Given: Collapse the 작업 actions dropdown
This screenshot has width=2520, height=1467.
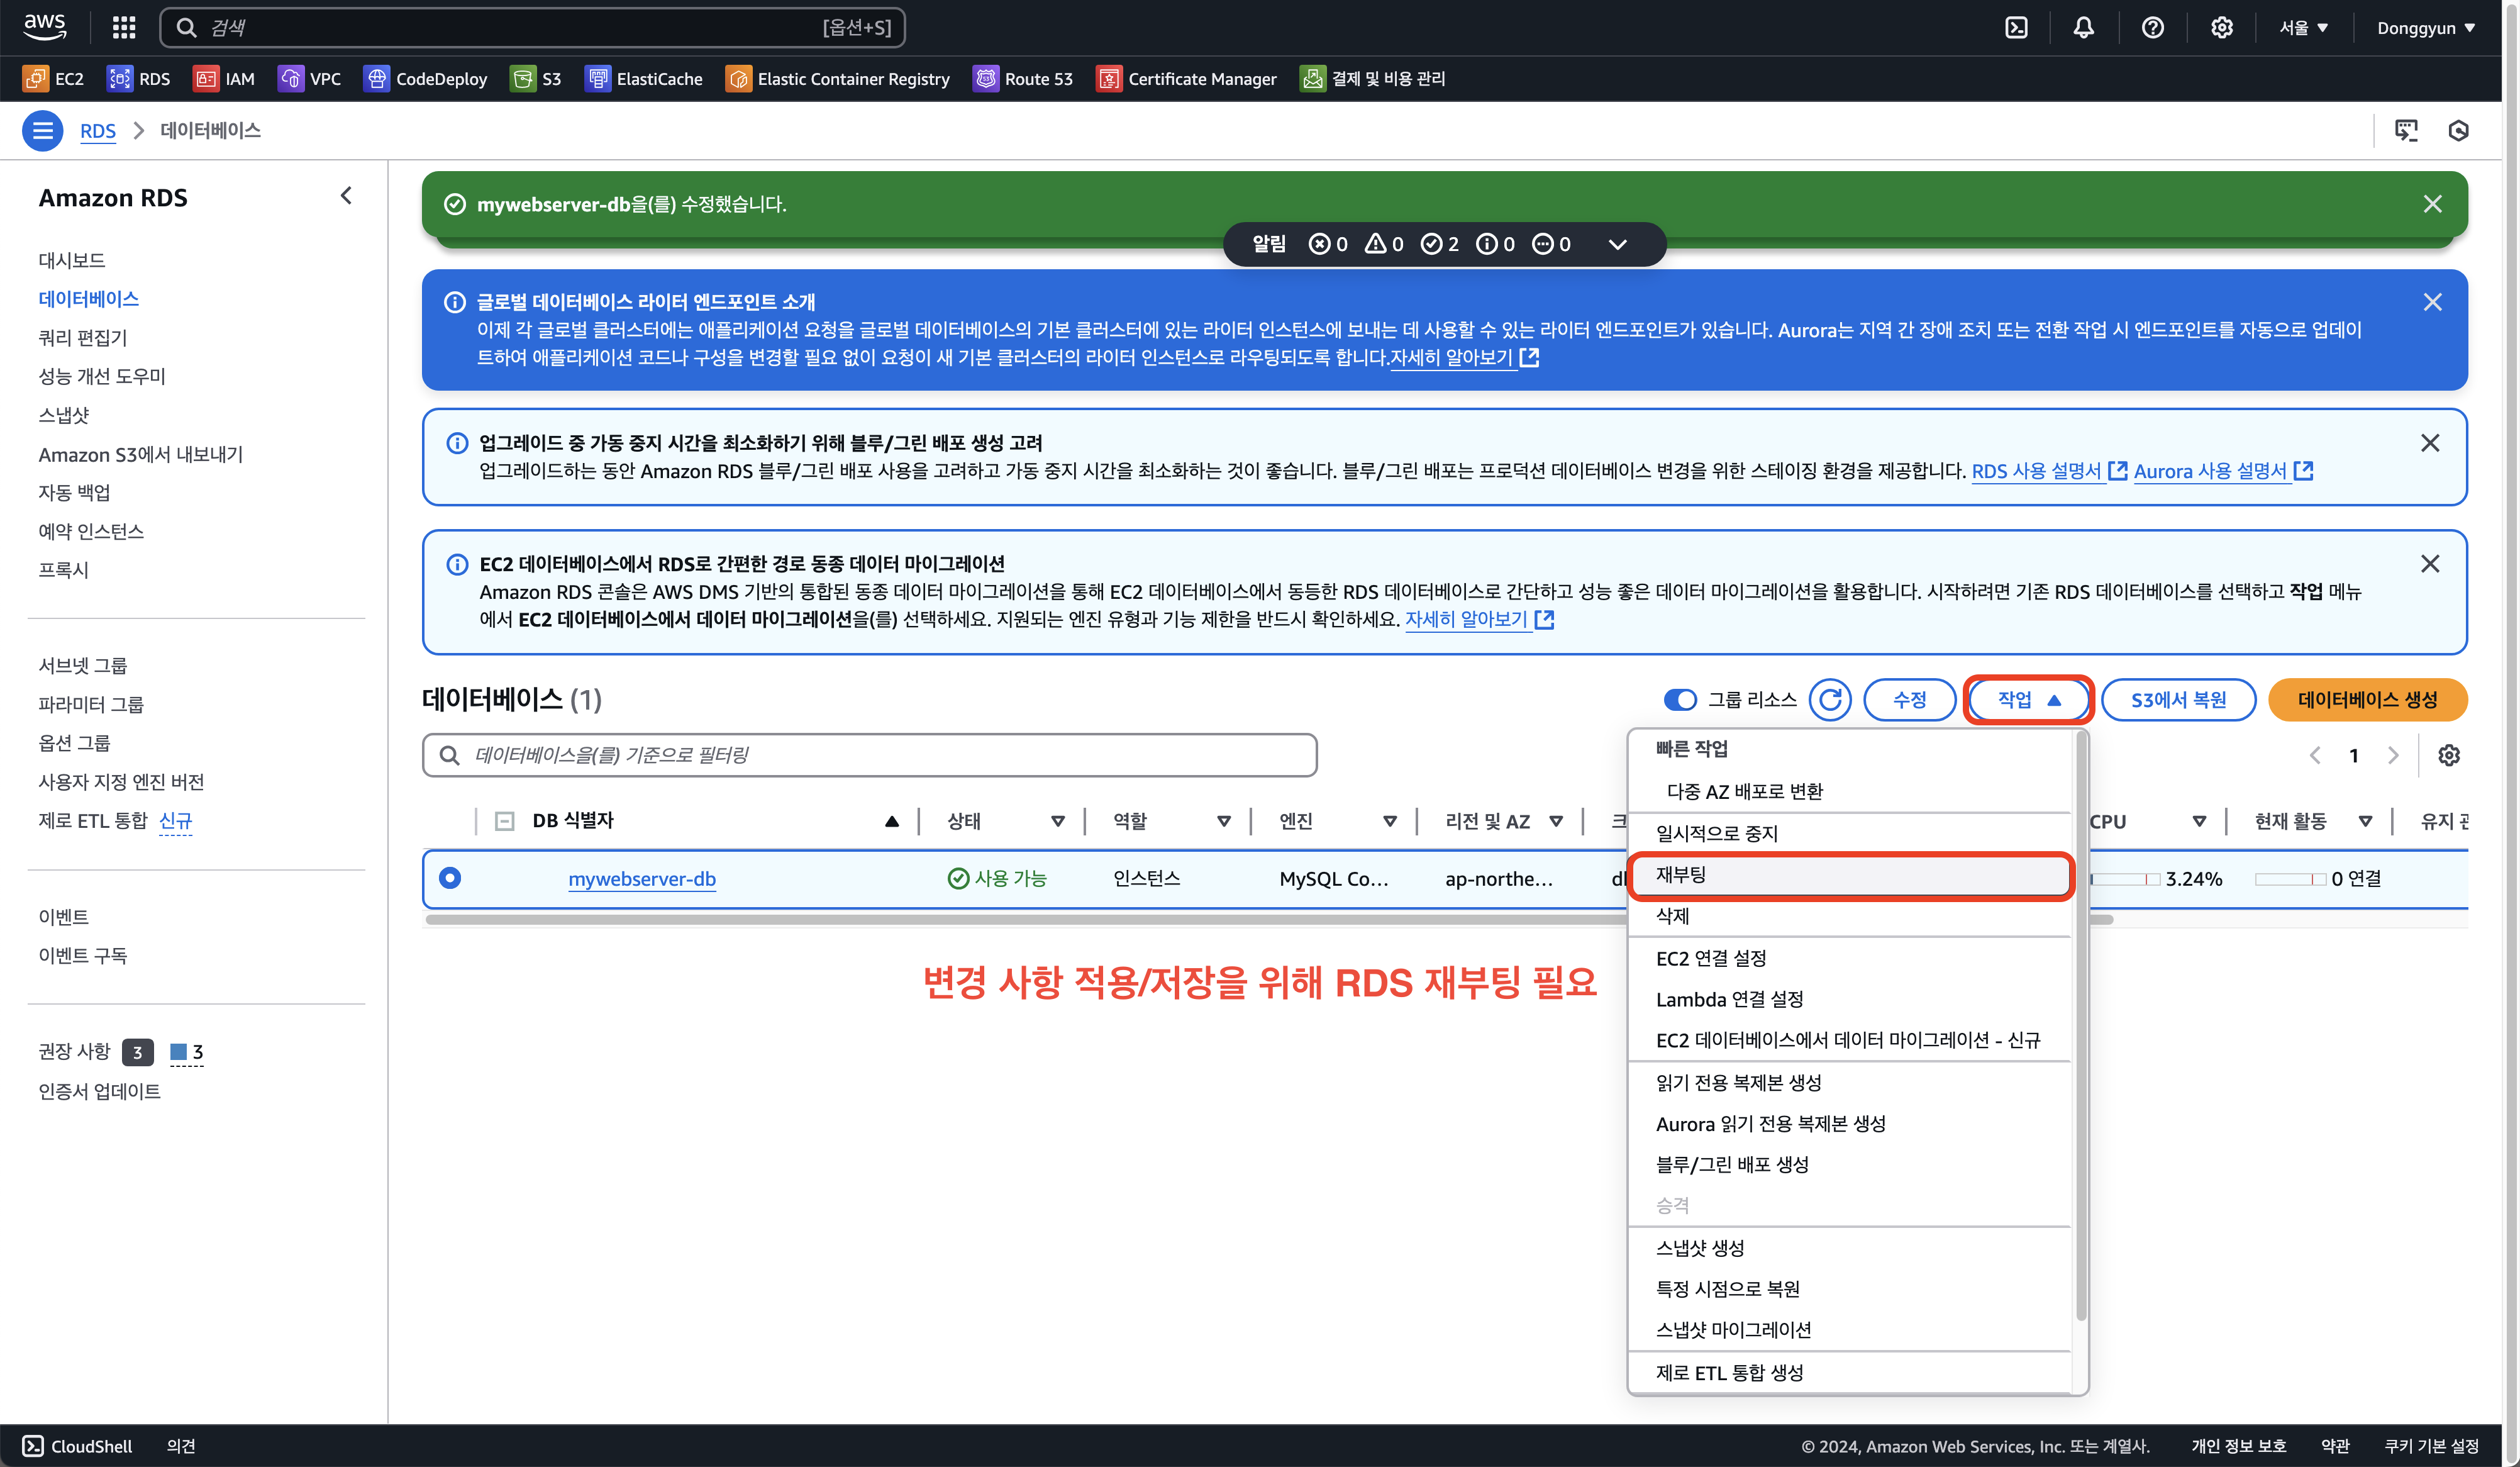Looking at the screenshot, I should pyautogui.click(x=2028, y=699).
